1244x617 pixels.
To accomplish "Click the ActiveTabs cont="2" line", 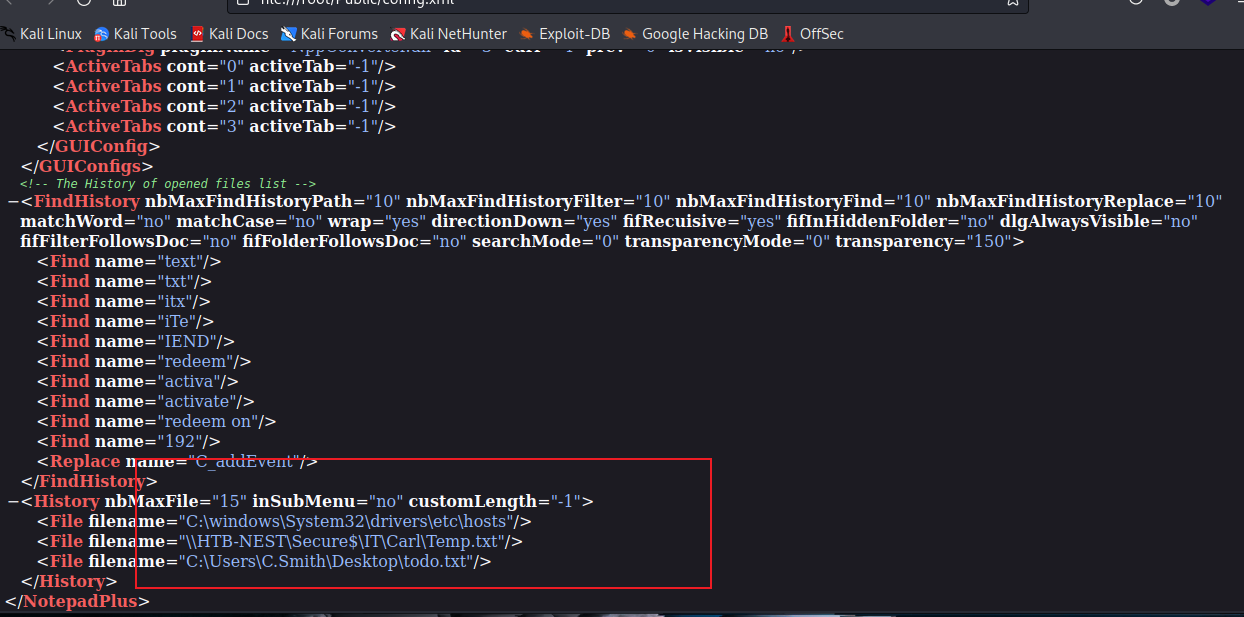I will pos(225,106).
